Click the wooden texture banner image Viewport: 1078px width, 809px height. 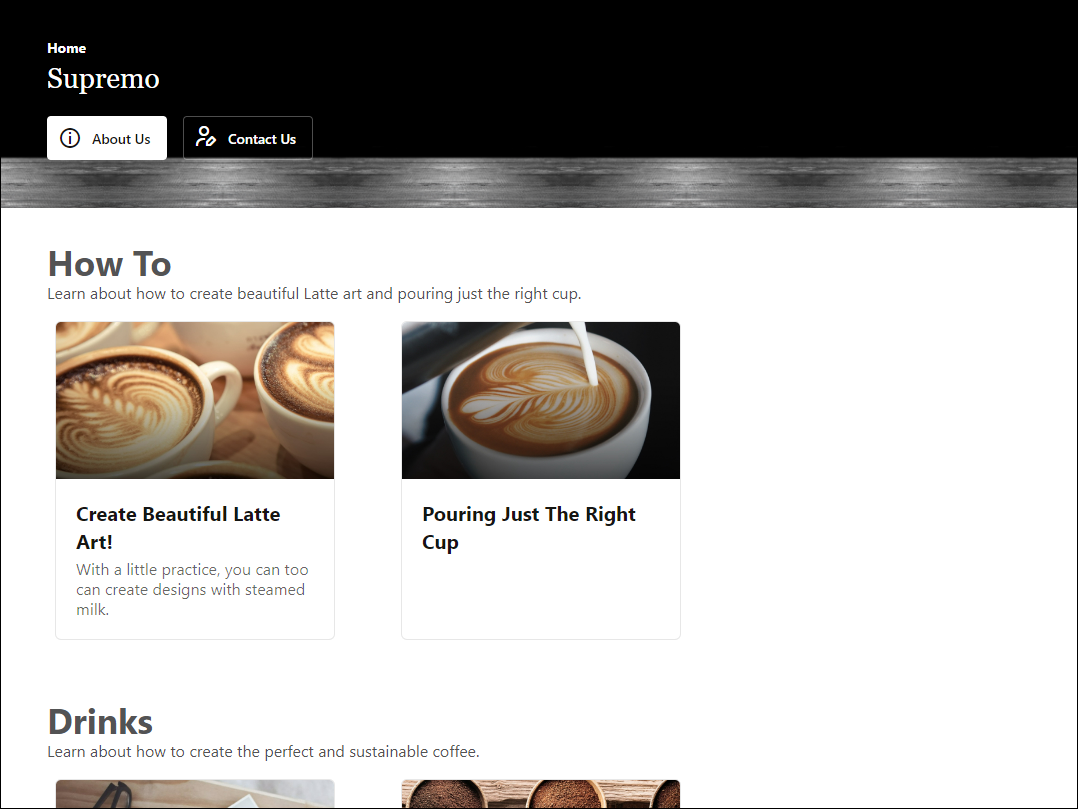pyautogui.click(x=539, y=182)
